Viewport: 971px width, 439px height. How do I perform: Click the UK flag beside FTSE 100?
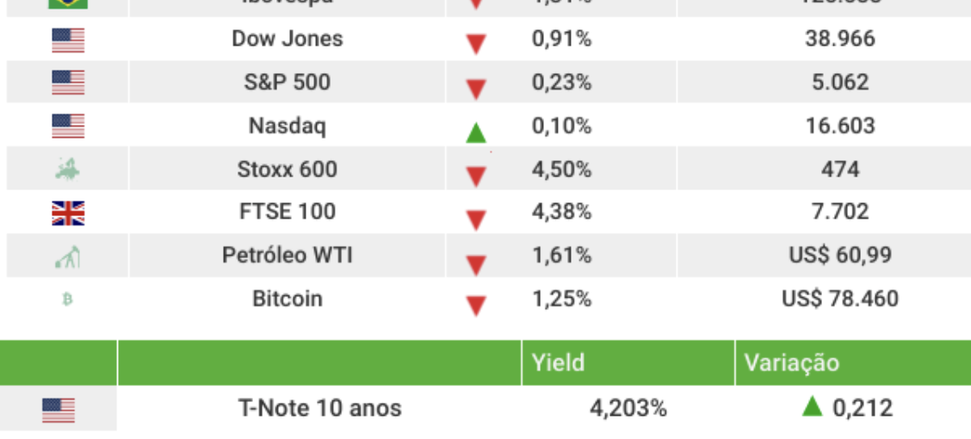68,212
